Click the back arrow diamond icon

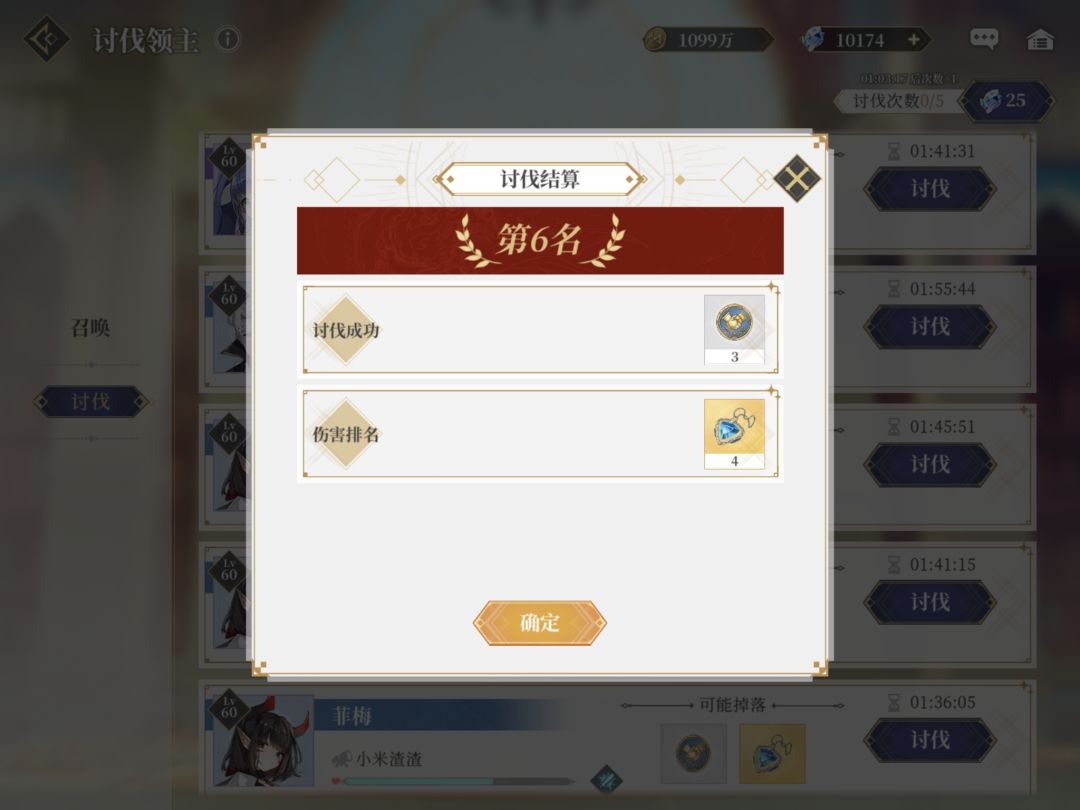pos(46,39)
